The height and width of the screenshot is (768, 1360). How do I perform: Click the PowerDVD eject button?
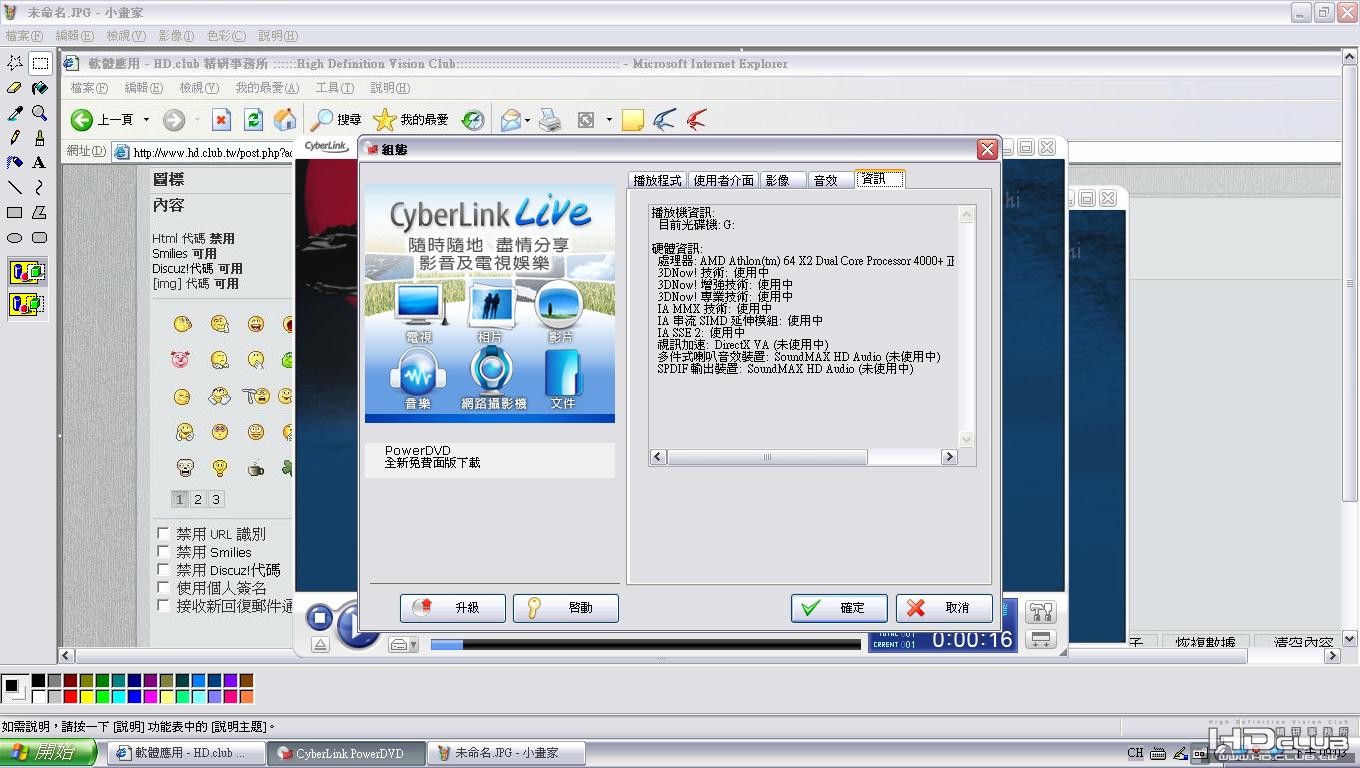click(320, 645)
